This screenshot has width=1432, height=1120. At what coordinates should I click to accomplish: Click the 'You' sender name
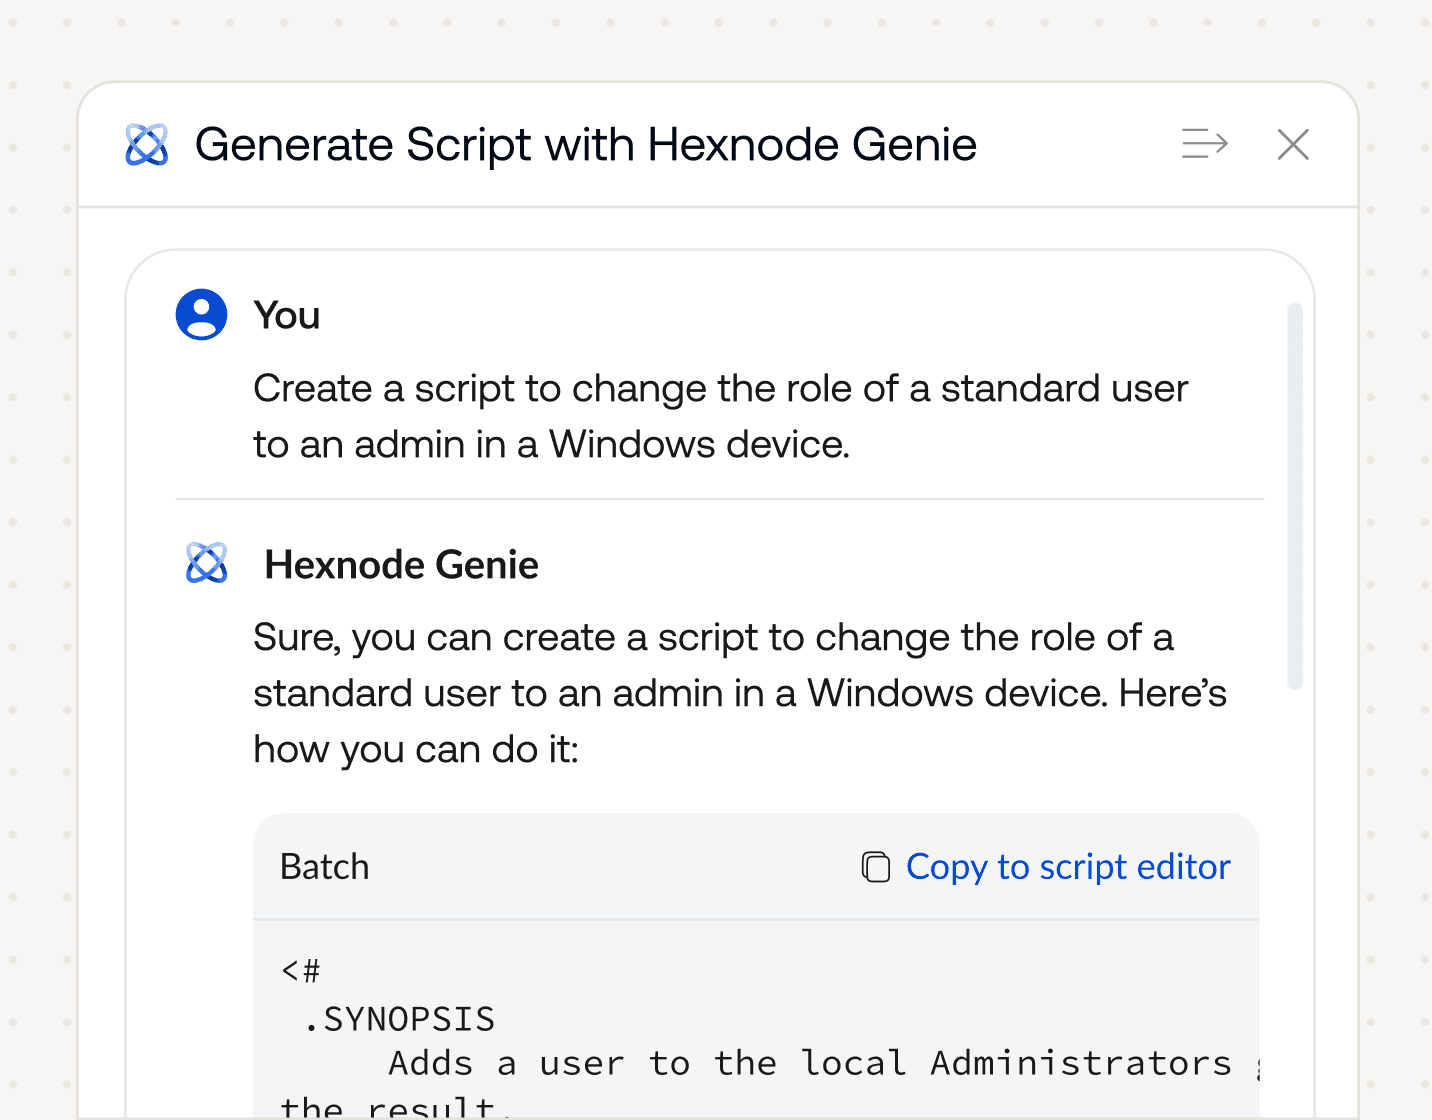[x=287, y=316]
